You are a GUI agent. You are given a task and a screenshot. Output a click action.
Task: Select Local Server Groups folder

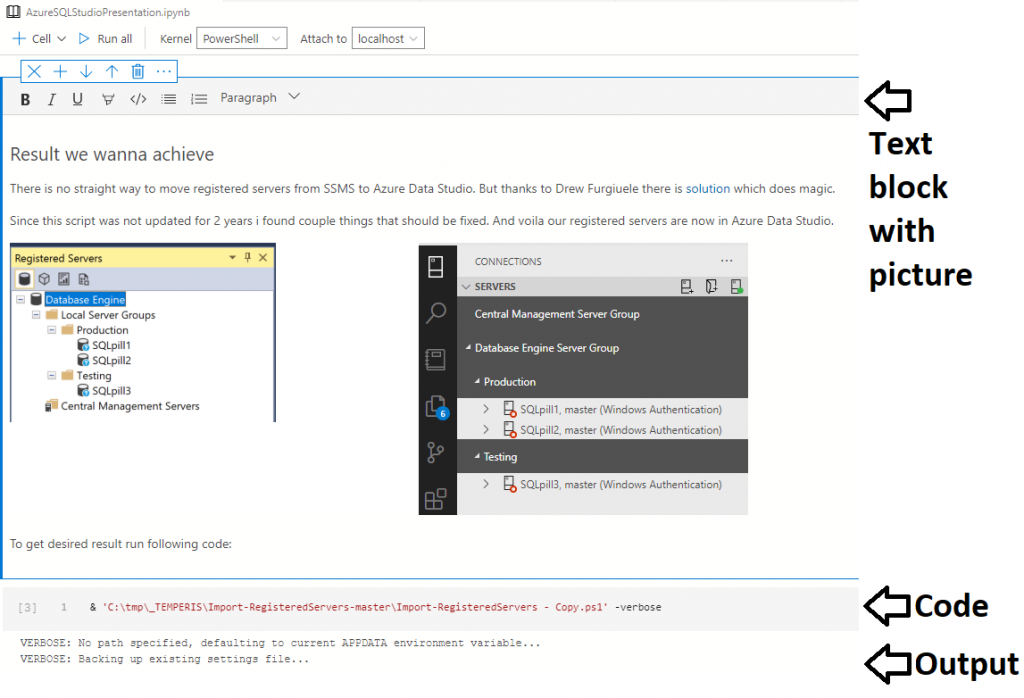108,315
